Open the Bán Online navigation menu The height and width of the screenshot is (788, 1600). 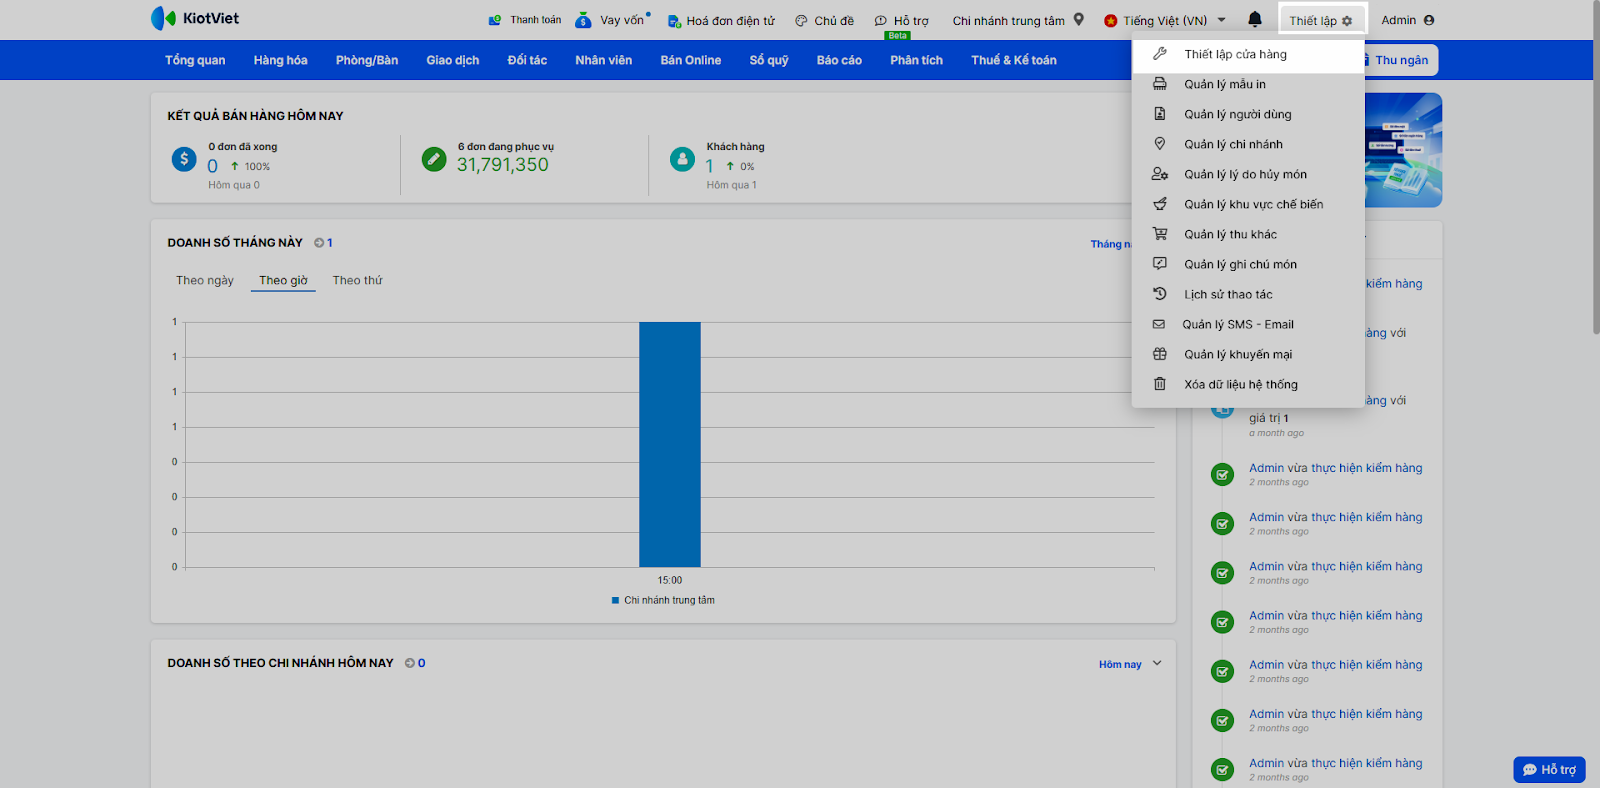tap(691, 60)
